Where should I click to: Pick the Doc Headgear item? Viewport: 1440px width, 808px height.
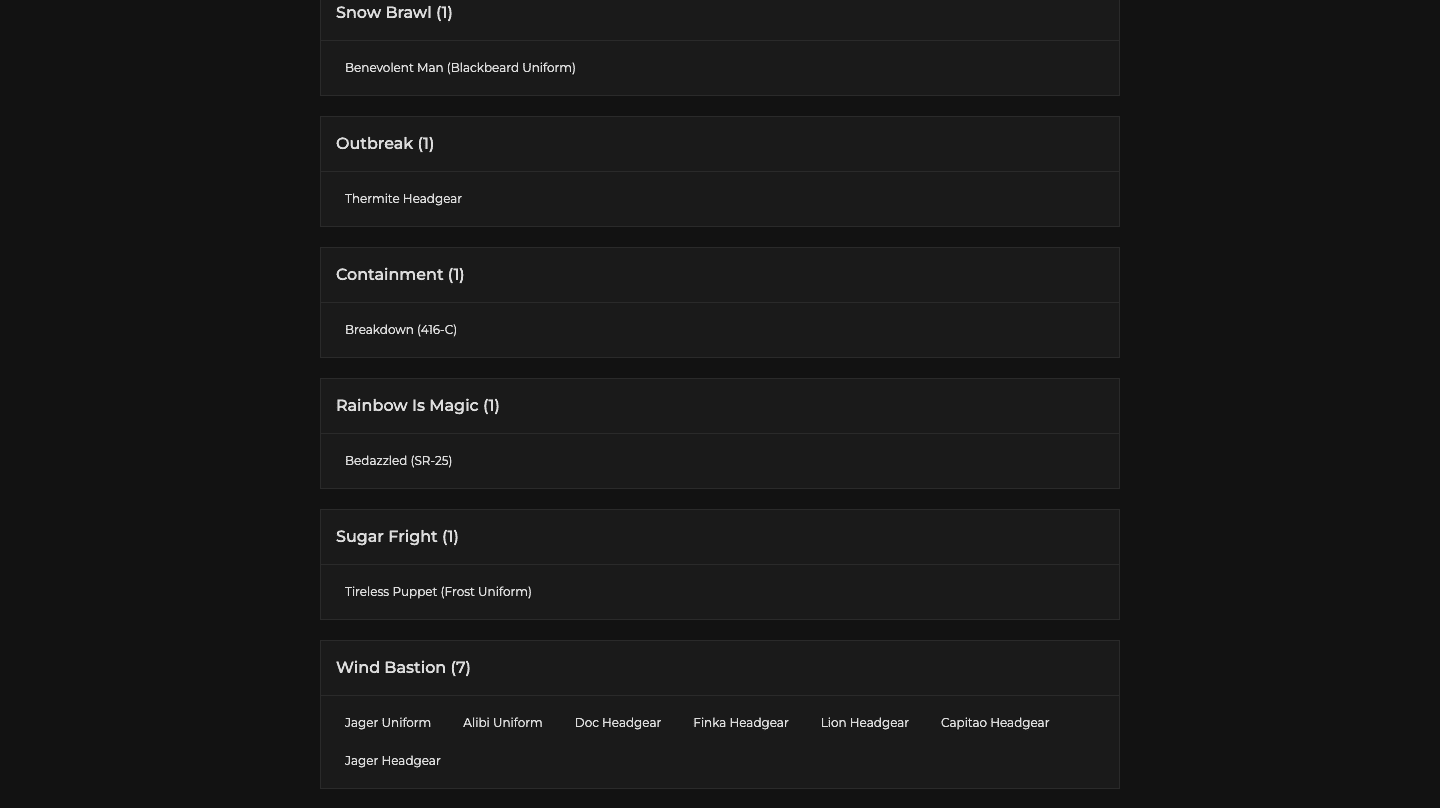[618, 723]
